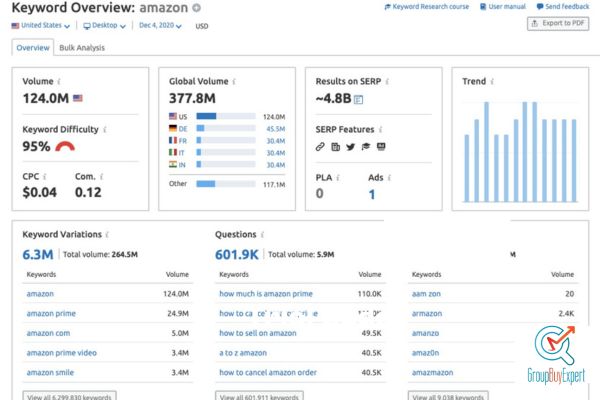Open the Dec 4, 2020 date dropdown
Screen dimensions: 600x400
160,26
